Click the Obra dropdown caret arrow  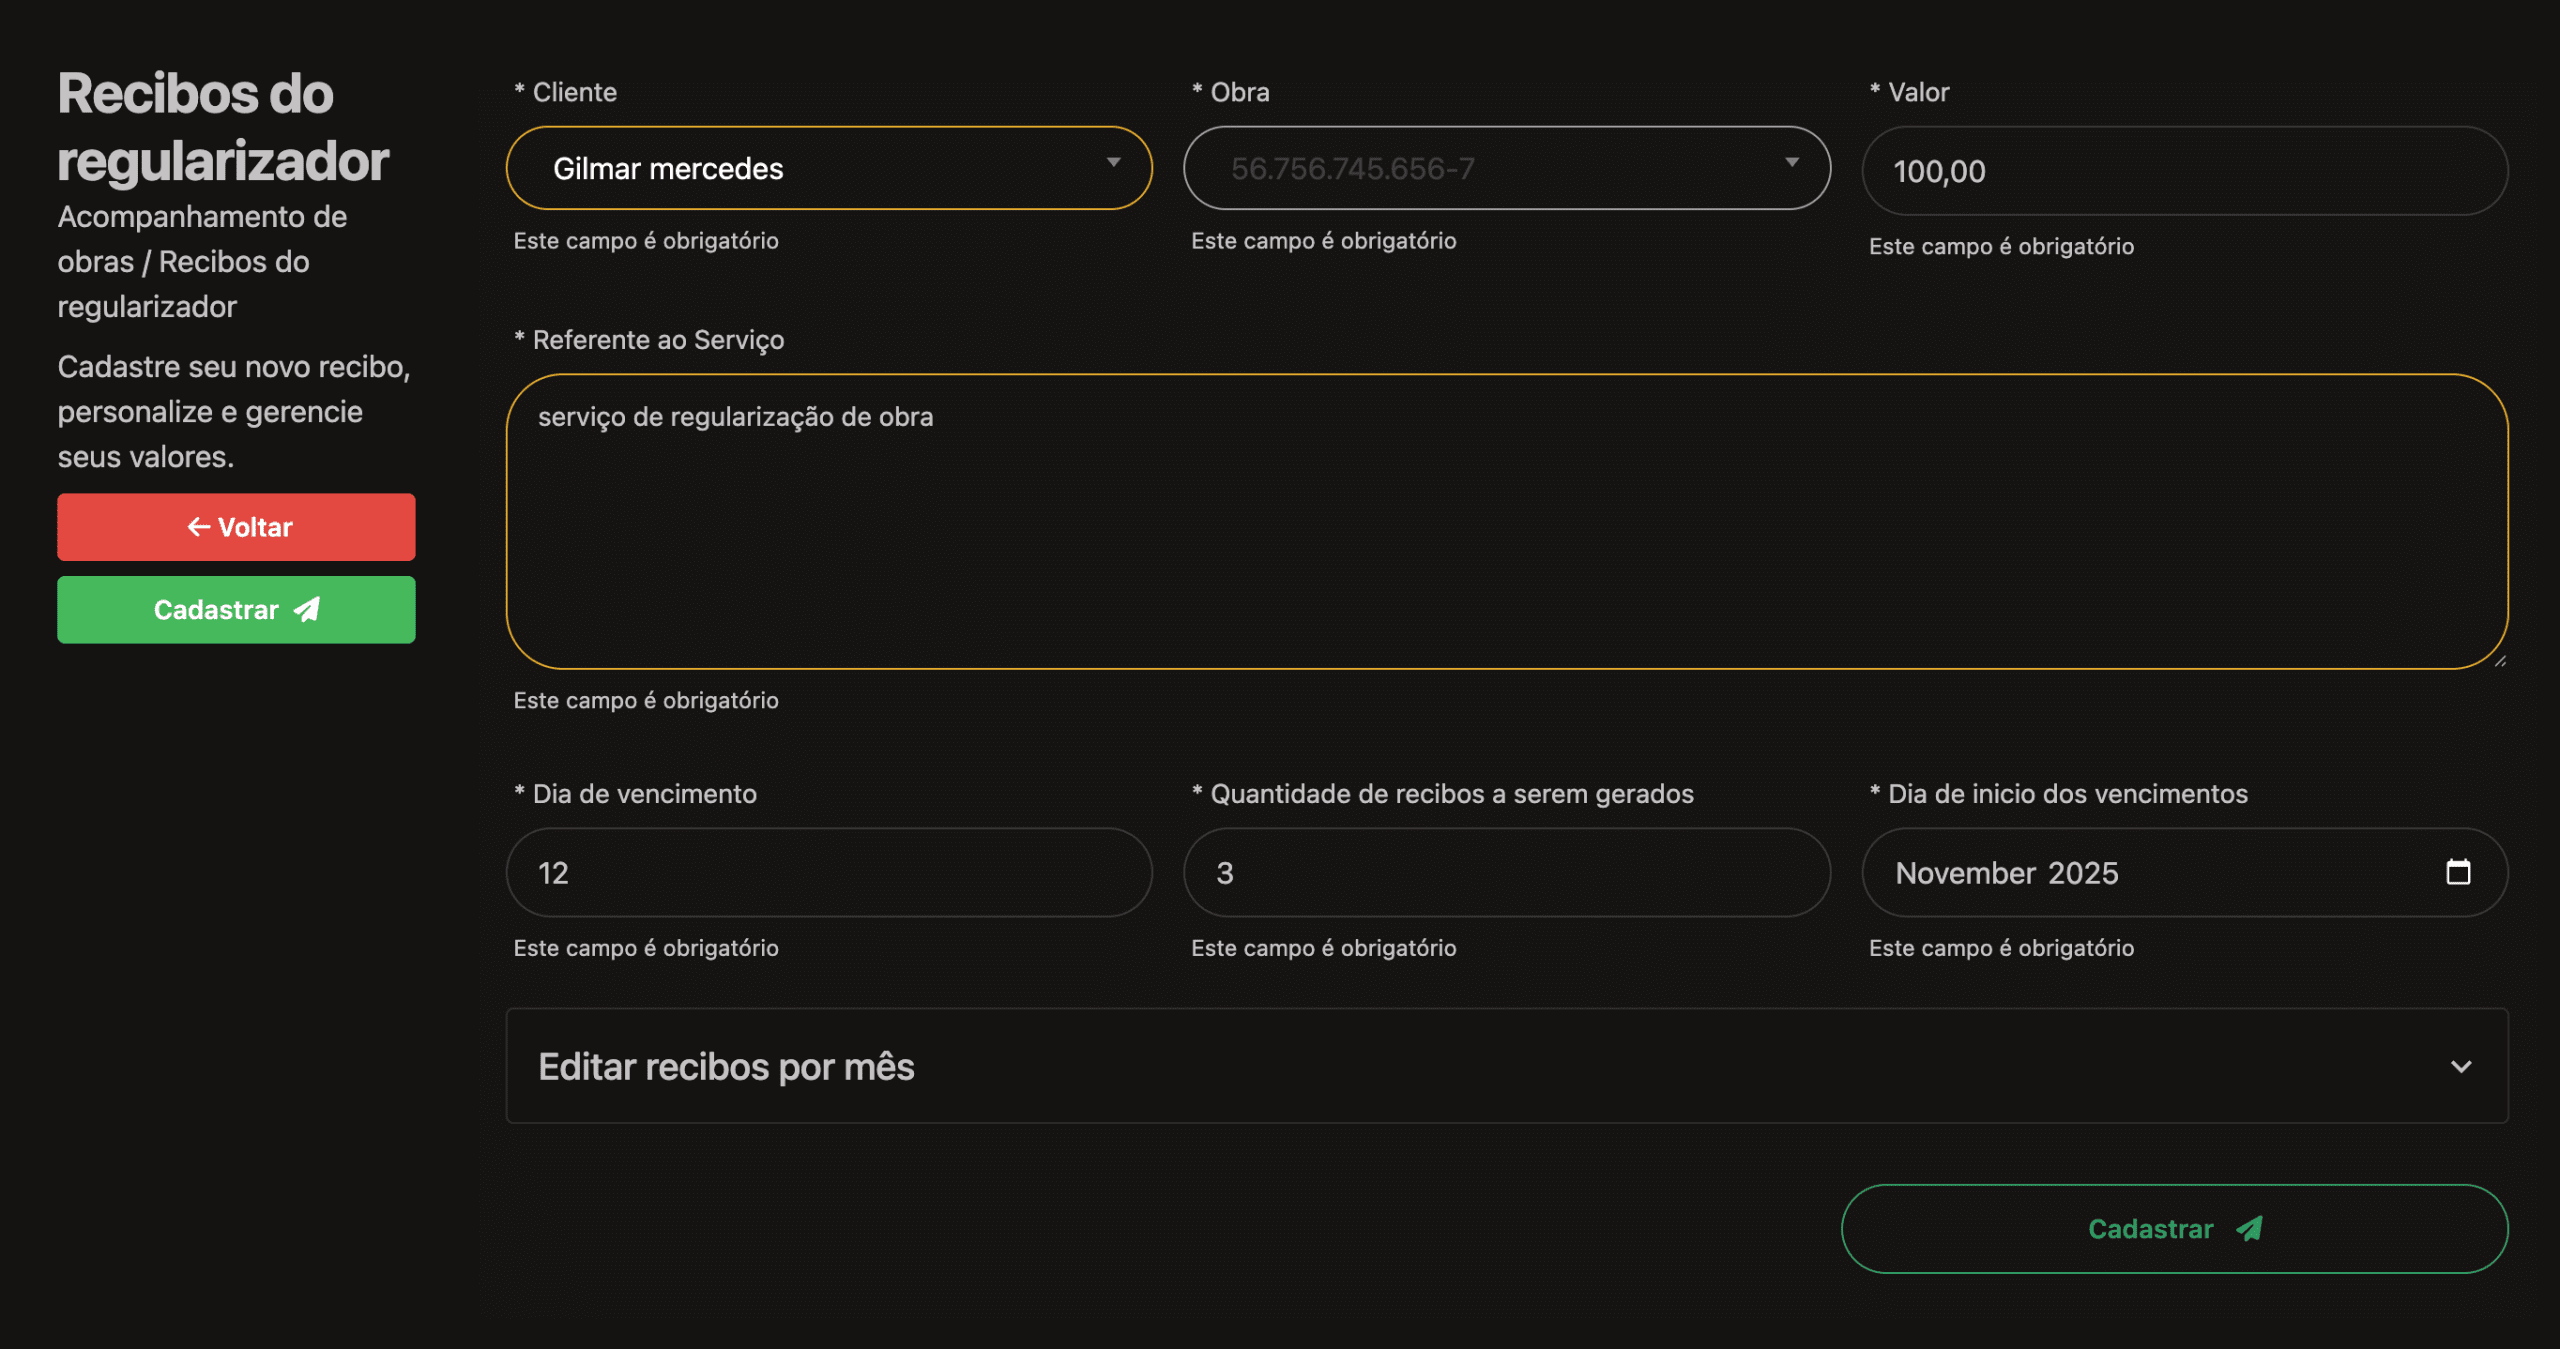coord(1791,162)
